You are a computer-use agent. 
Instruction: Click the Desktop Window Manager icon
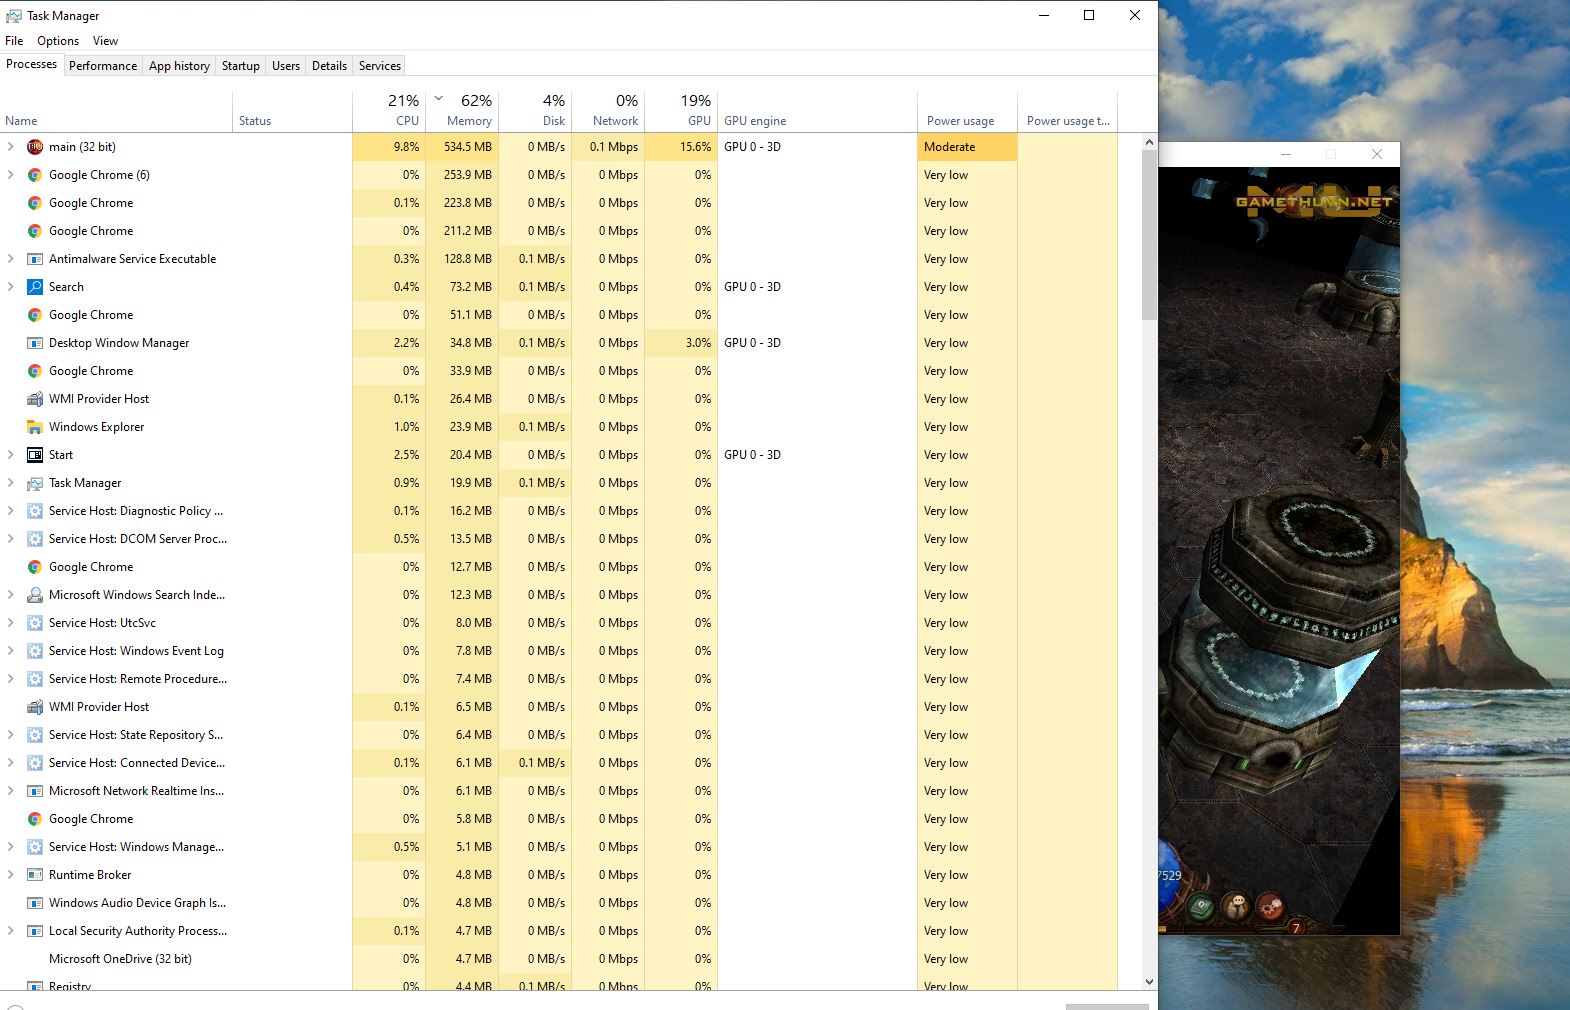tap(35, 343)
